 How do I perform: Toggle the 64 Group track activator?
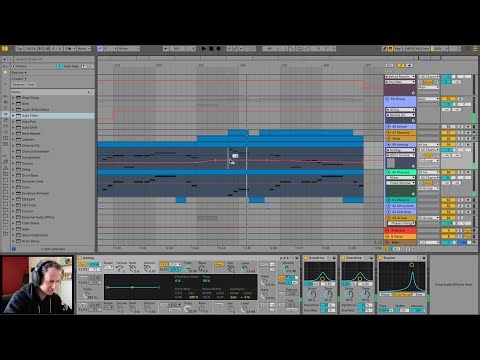pos(448,218)
